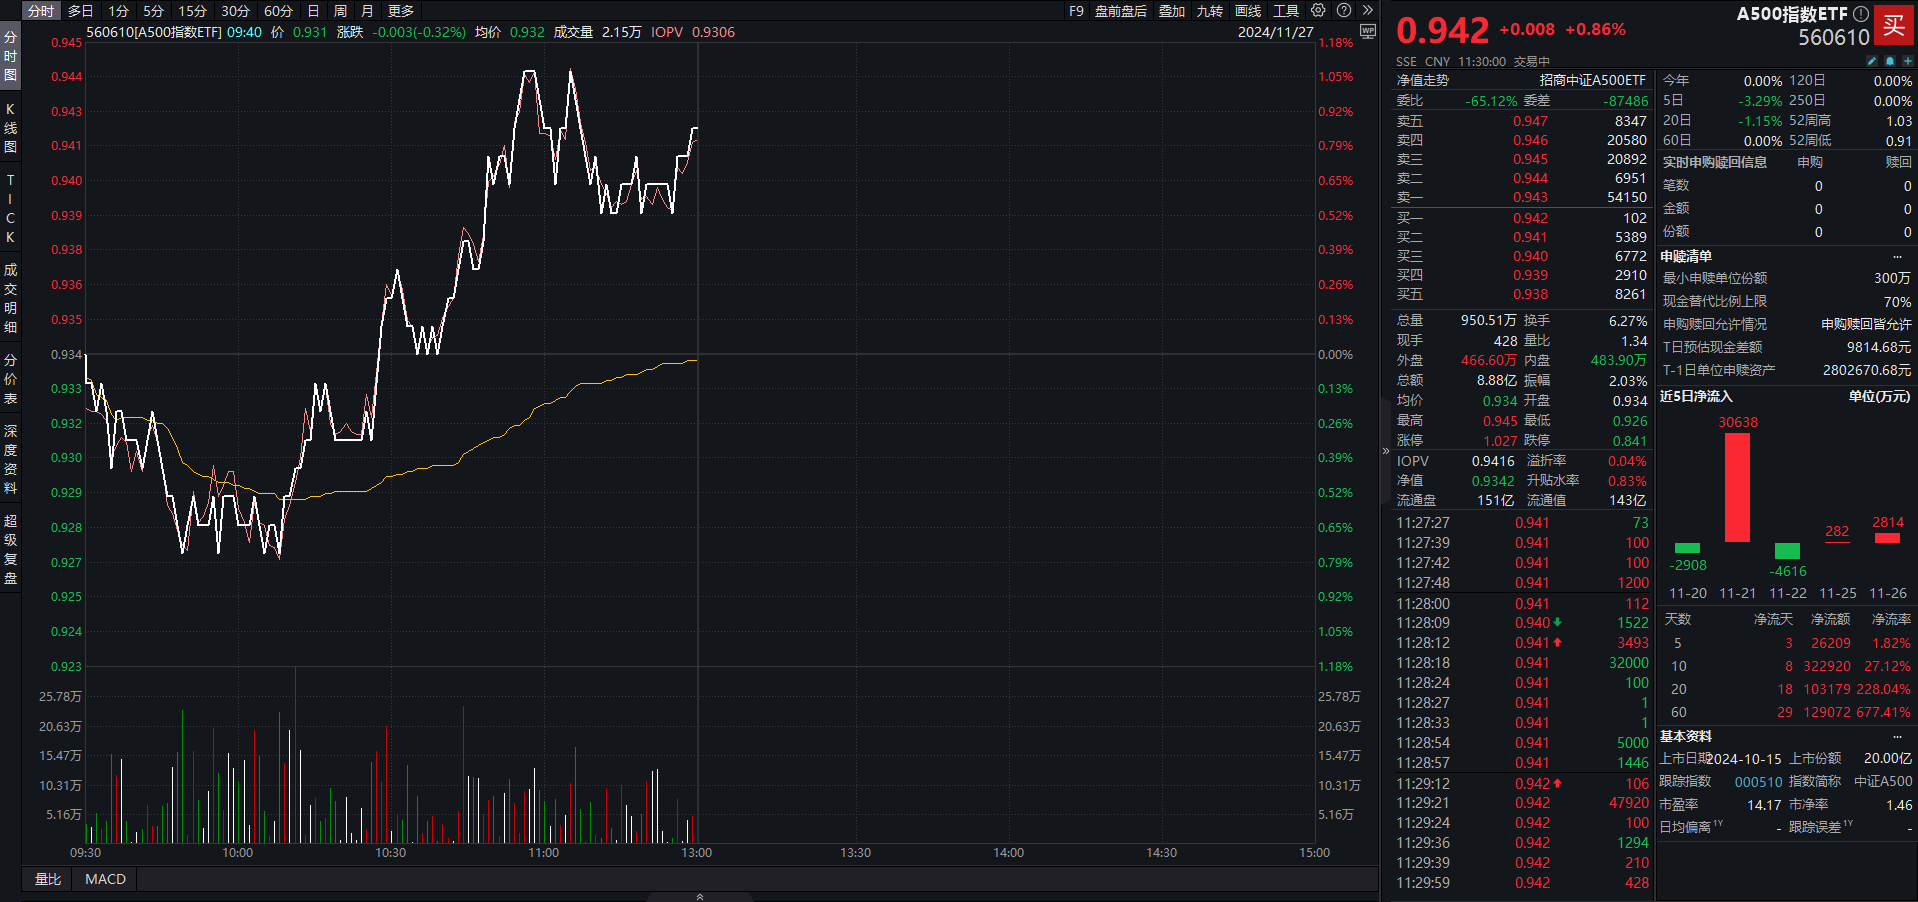Click info icon beside A500指数ETF title

pos(1861,14)
